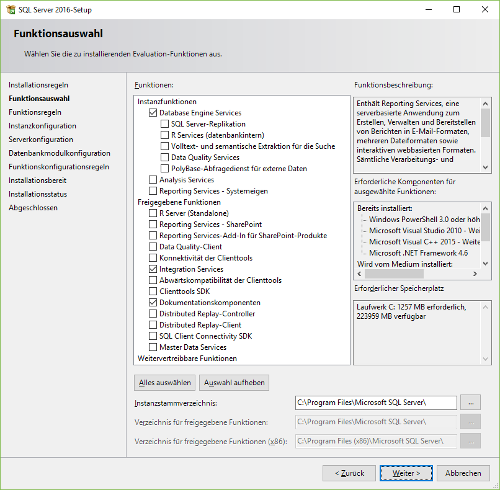Go back with the Zurück button
500x490 pixels.
point(349,473)
